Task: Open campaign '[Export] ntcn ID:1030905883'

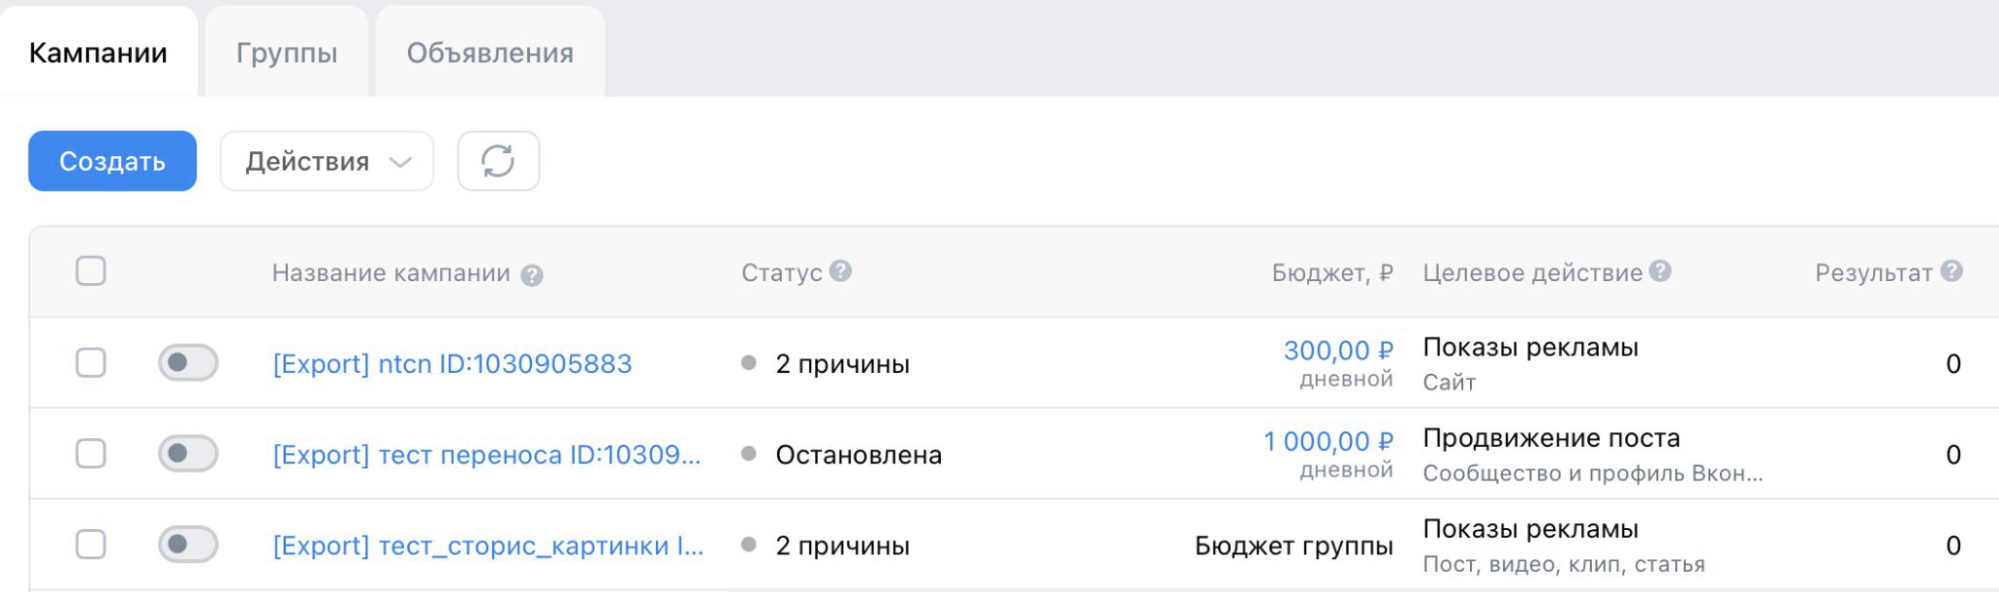Action: coord(452,363)
